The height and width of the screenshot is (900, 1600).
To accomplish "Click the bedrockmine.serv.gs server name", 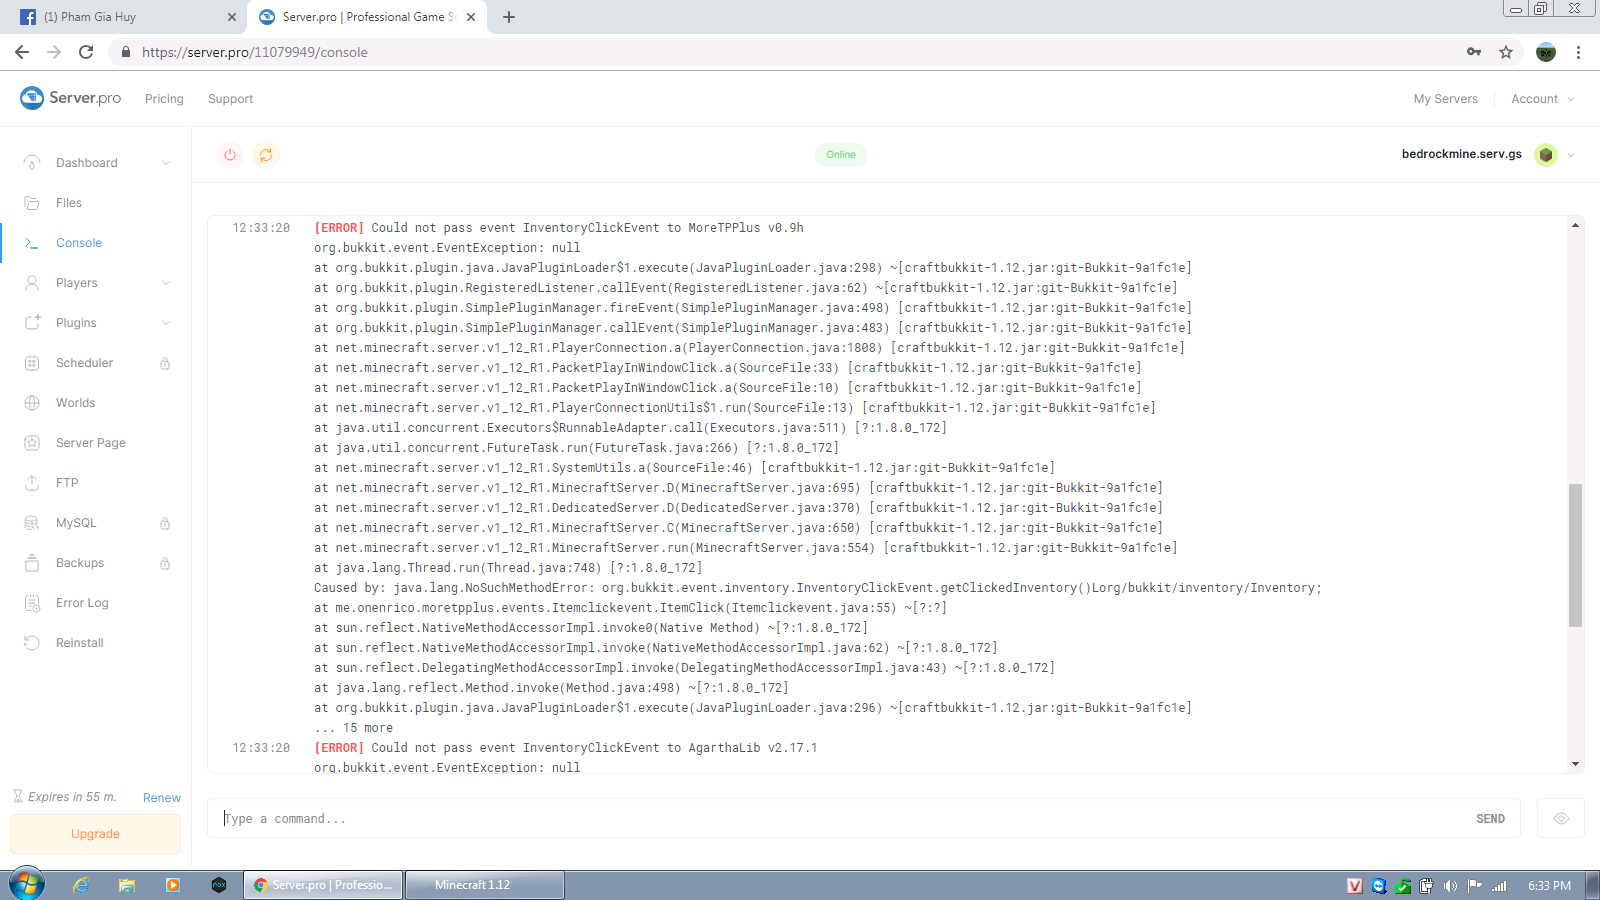I will pyautogui.click(x=1462, y=155).
